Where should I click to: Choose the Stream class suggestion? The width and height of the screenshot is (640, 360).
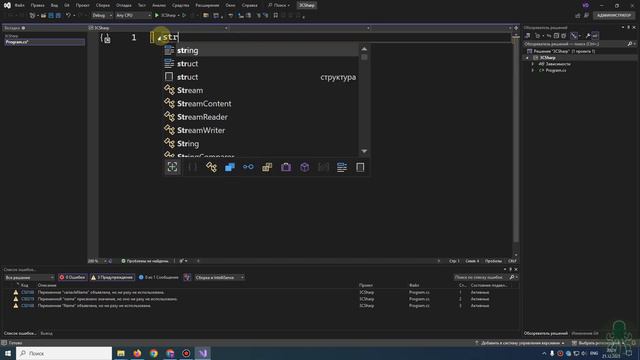click(261, 90)
